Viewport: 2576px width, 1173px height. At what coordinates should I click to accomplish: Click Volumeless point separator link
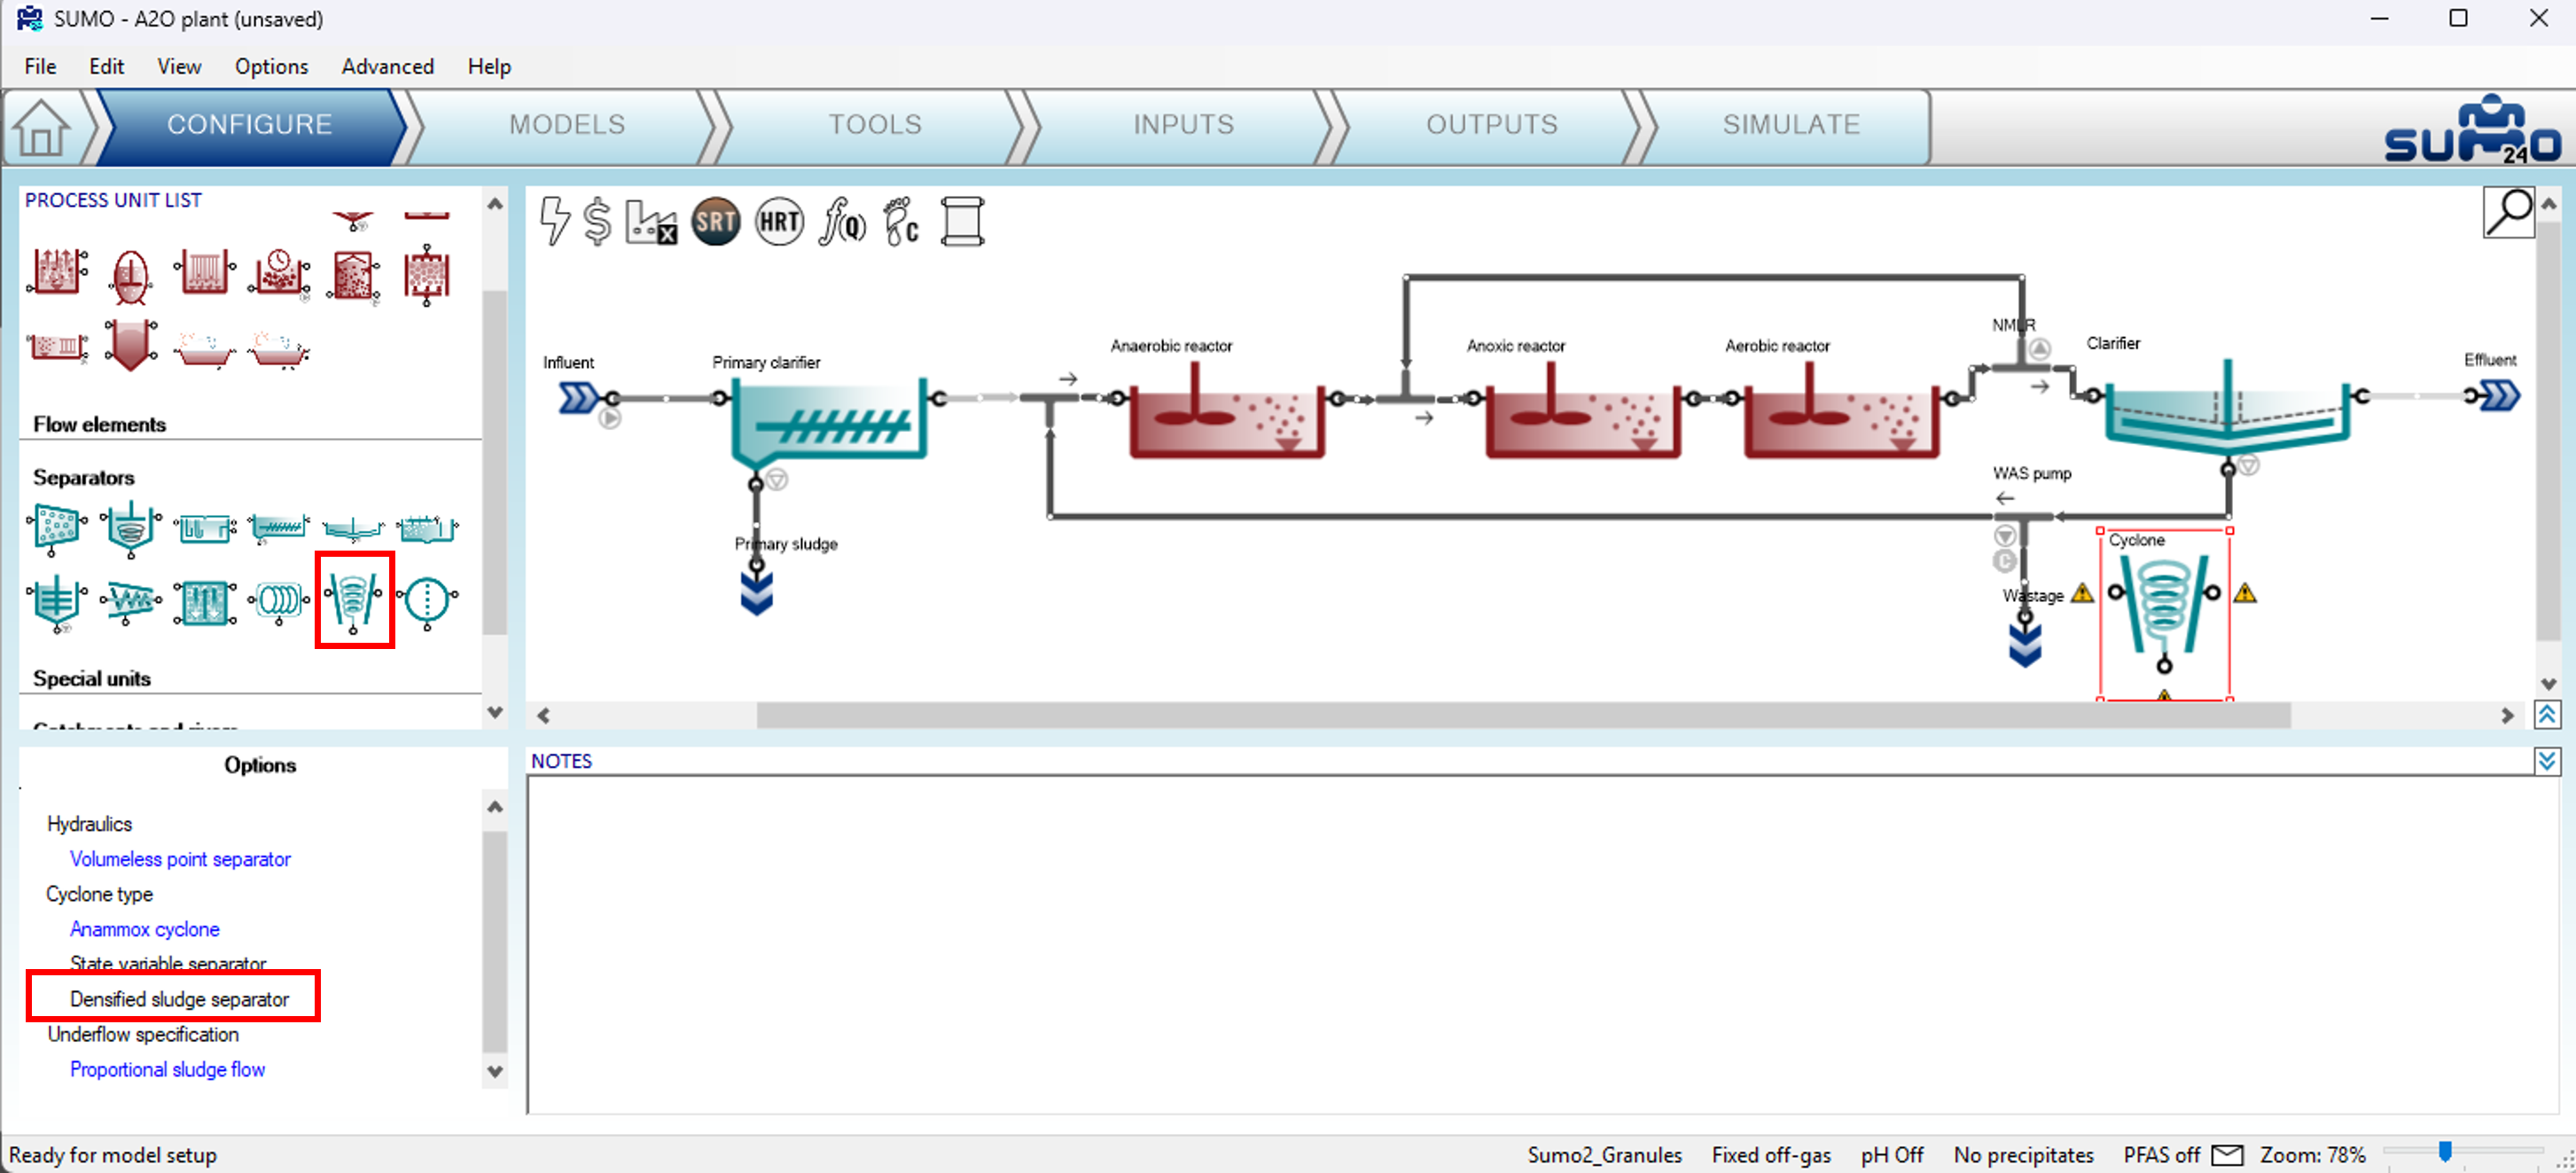[180, 859]
